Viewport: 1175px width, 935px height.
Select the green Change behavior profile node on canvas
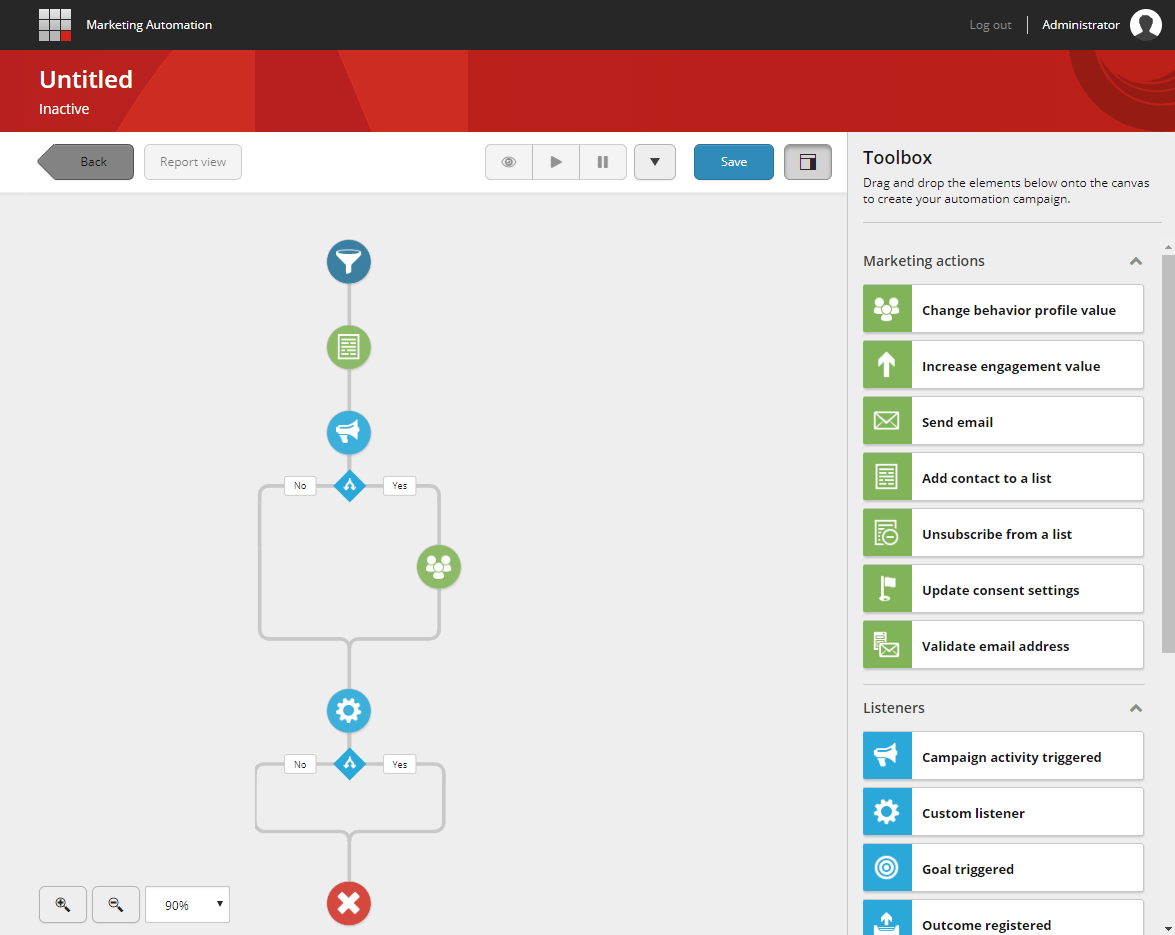pyautogui.click(x=438, y=566)
